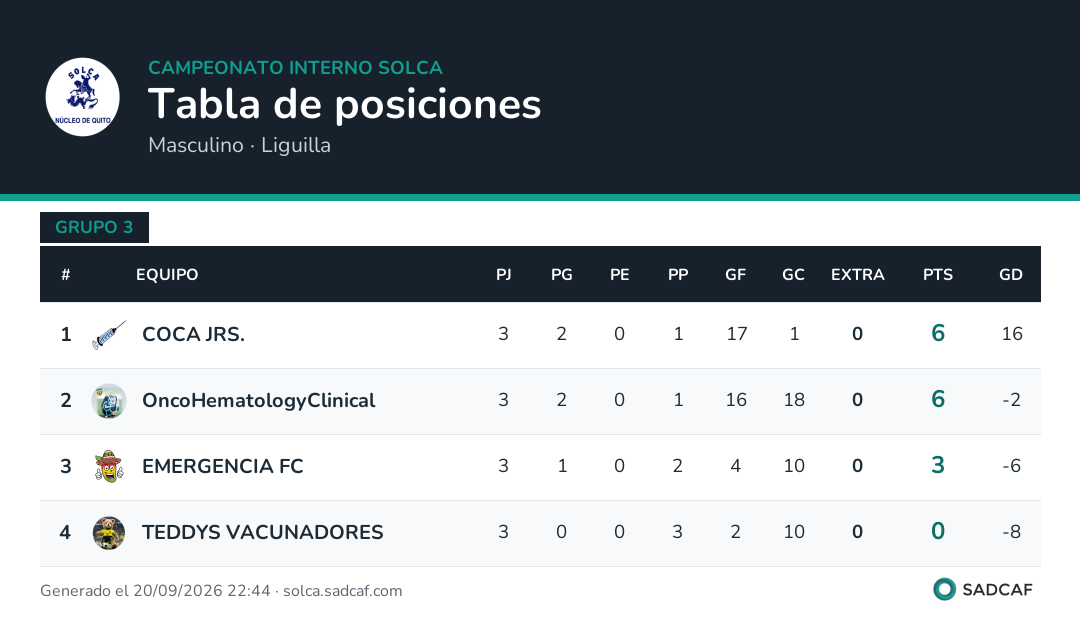Click the CAMPEONATO INTERNO SOLCA heading
Screen dimensions: 1080x642
(x=295, y=68)
